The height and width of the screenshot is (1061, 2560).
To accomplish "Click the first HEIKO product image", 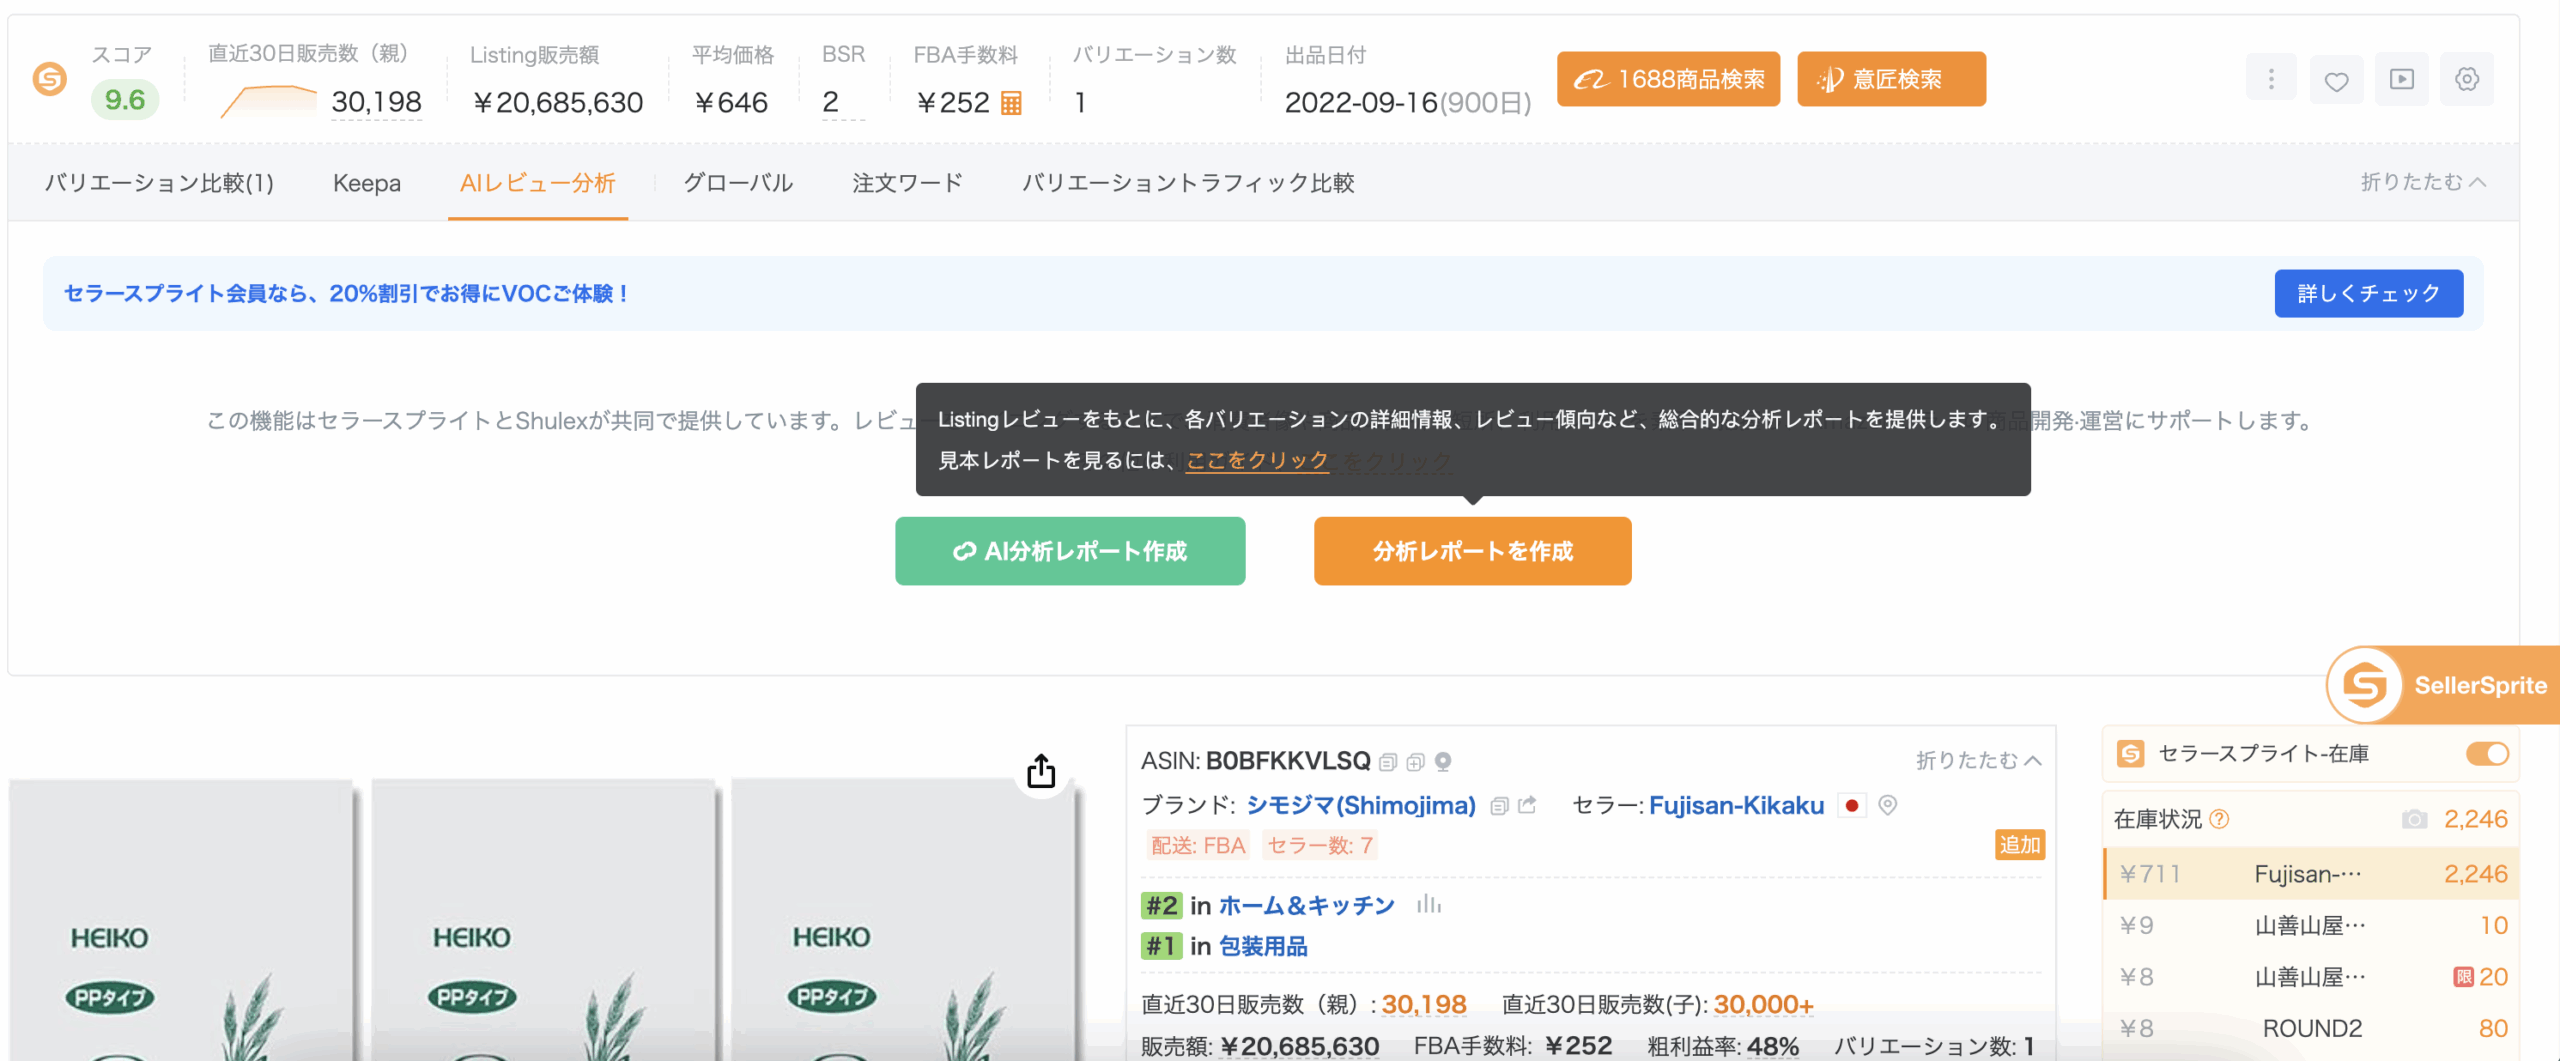I will point(181,920).
